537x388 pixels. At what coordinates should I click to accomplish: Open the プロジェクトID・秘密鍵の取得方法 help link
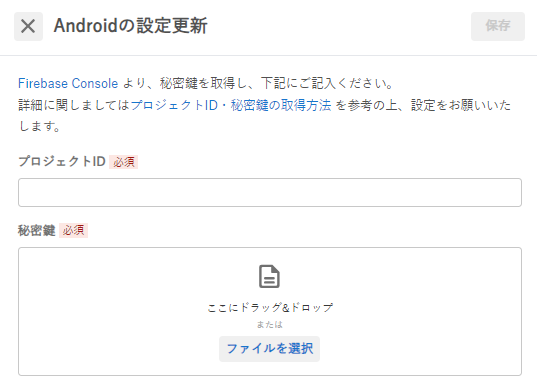[x=231, y=105]
